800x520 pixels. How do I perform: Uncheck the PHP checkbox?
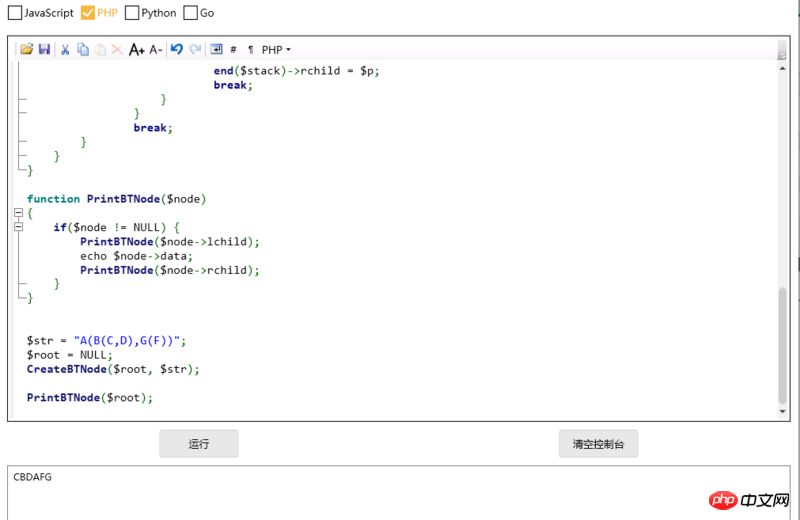pyautogui.click(x=88, y=13)
